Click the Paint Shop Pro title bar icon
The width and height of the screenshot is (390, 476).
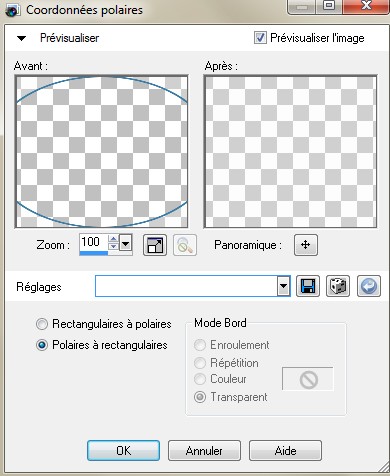coord(13,10)
